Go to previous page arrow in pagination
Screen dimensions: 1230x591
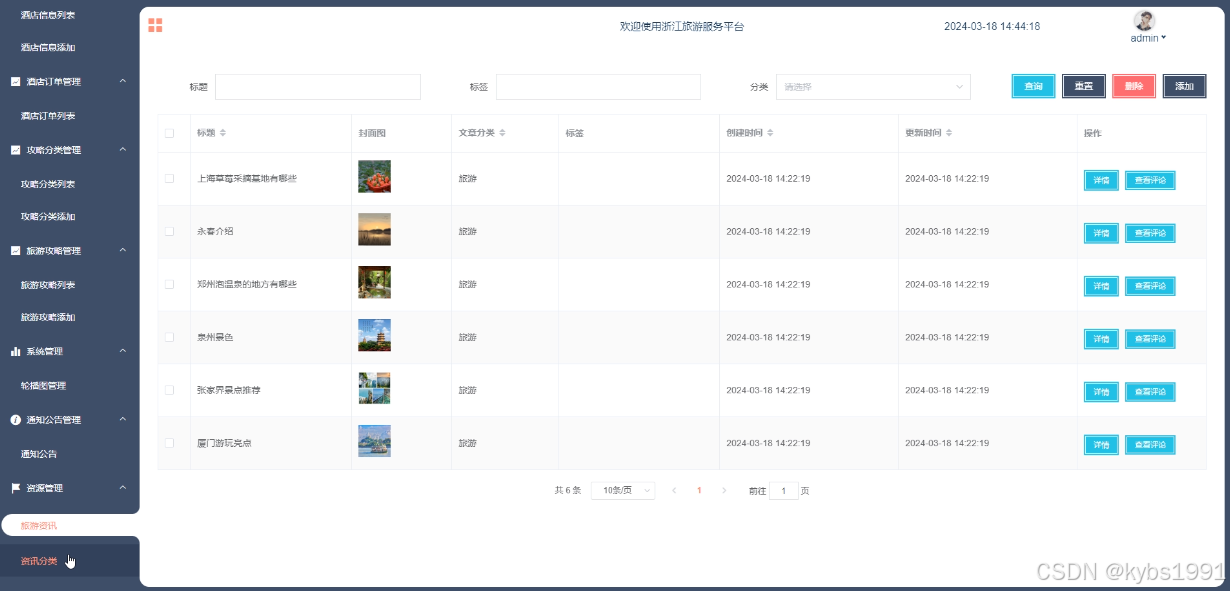click(674, 491)
